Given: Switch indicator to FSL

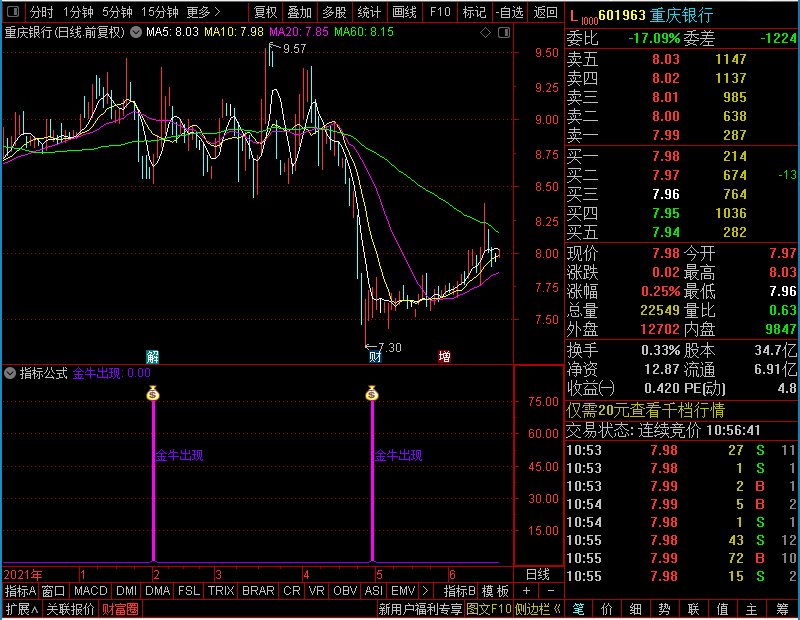Looking at the screenshot, I should [x=189, y=591].
